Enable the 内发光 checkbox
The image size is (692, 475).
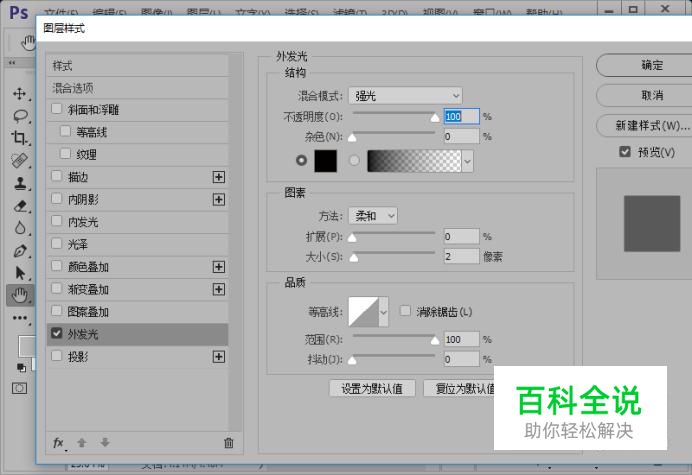[56, 221]
